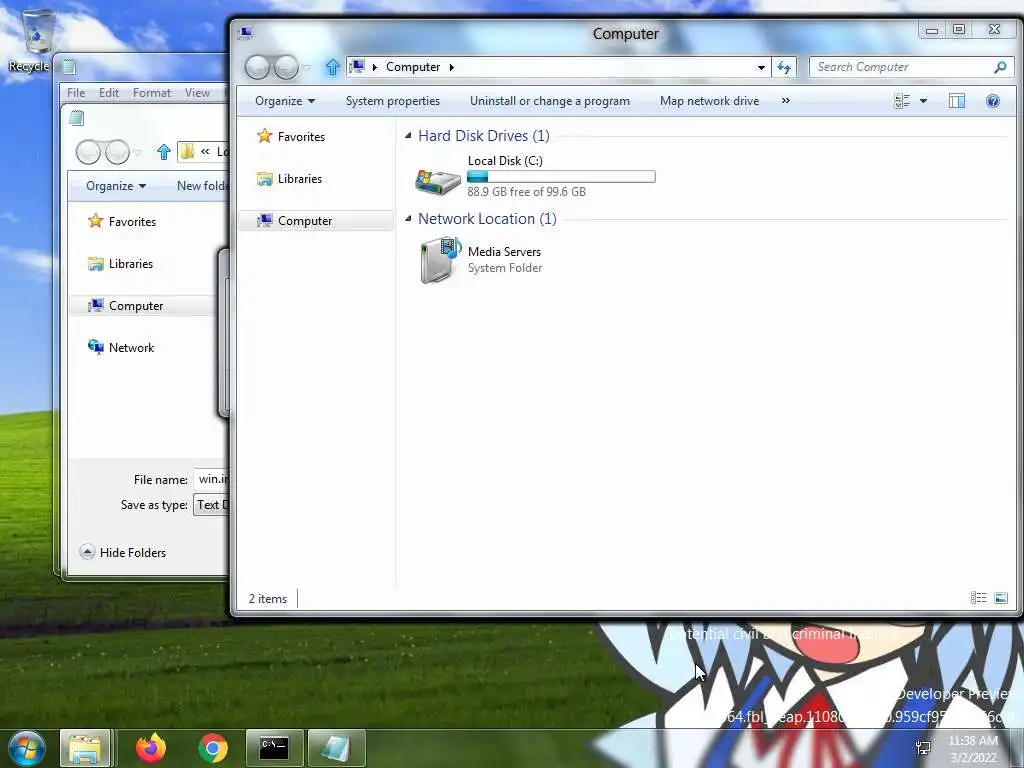Screen dimensions: 1024x768
Task: Choose Map network drive
Action: point(709,101)
